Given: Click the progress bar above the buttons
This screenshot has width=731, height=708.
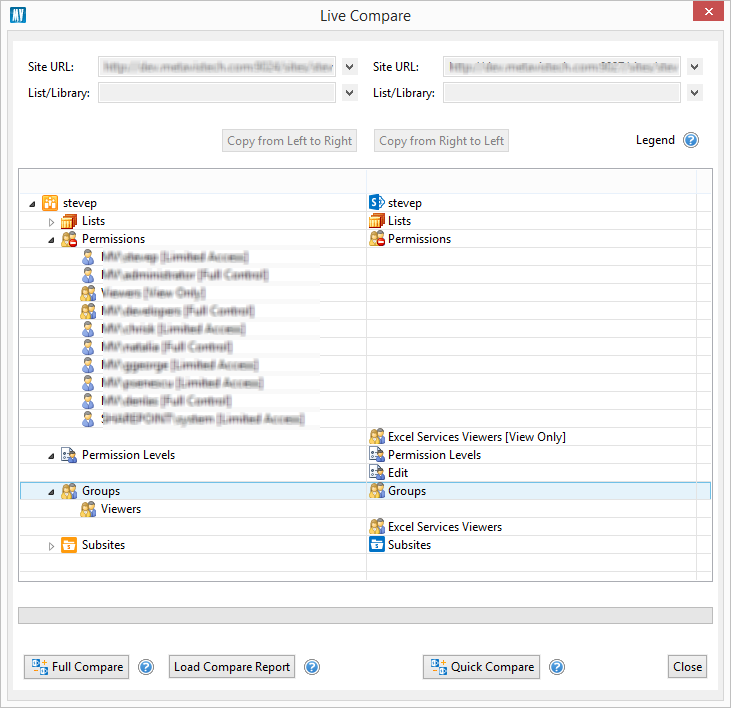Looking at the screenshot, I should click(x=366, y=615).
